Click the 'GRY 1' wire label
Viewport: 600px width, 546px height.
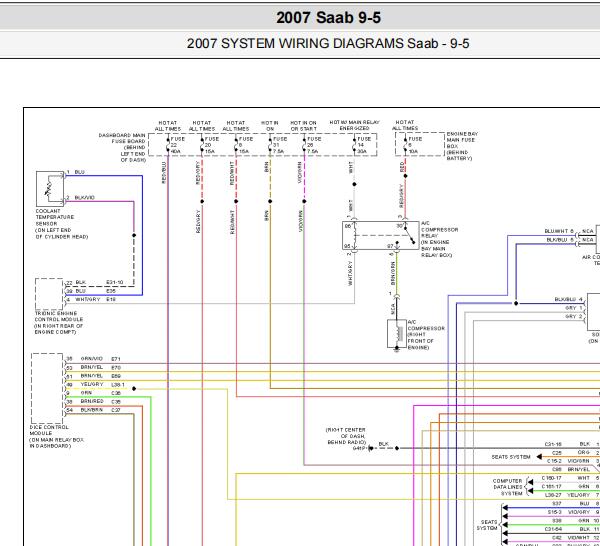coord(574,308)
